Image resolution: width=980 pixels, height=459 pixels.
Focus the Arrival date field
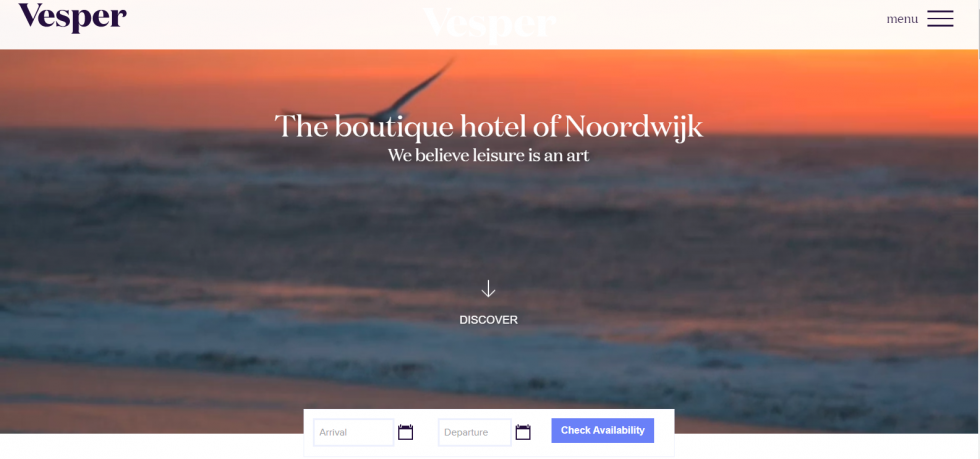pos(354,432)
